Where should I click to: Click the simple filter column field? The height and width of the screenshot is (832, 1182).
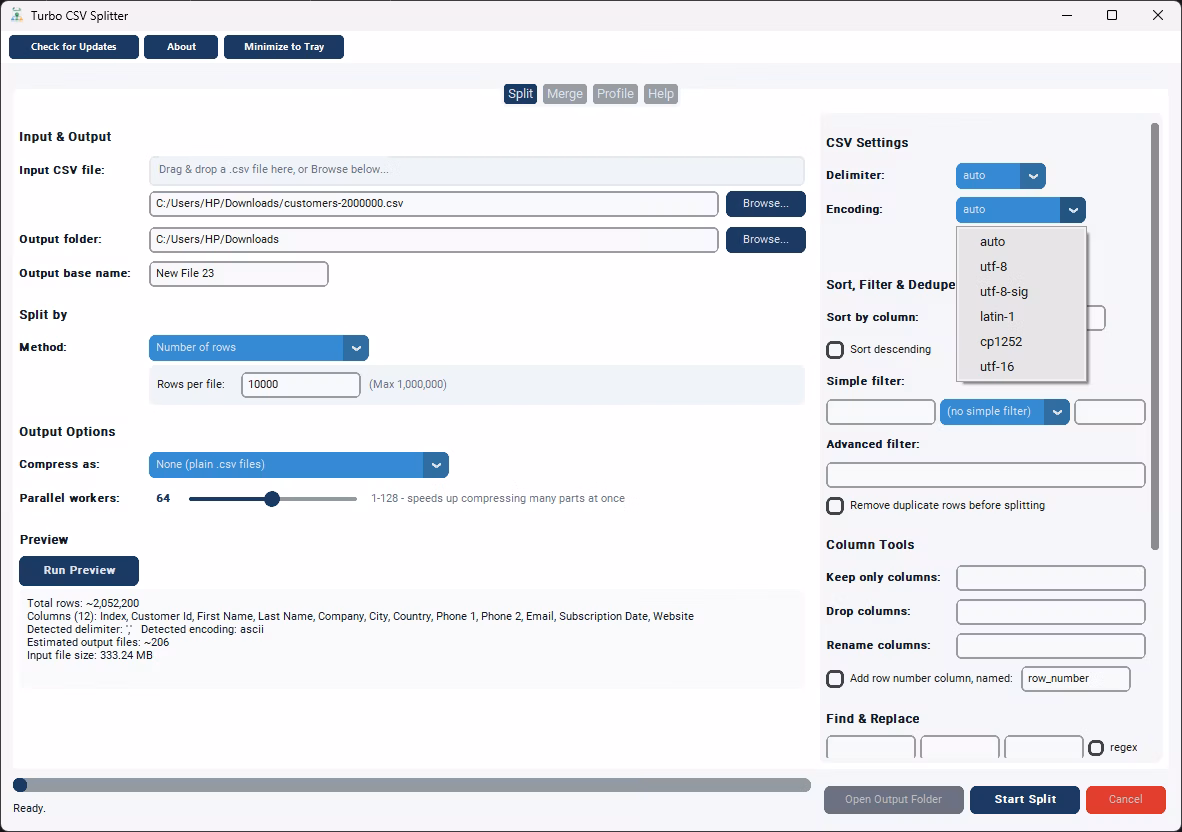tap(880, 412)
